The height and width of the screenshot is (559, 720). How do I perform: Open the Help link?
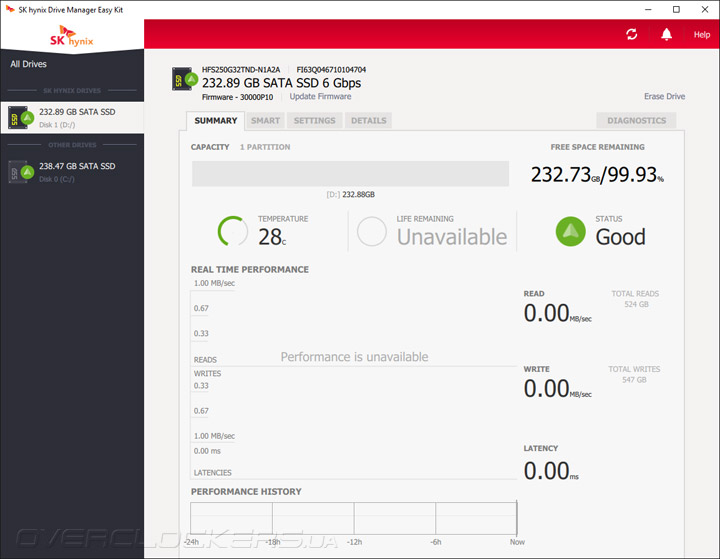(x=702, y=34)
